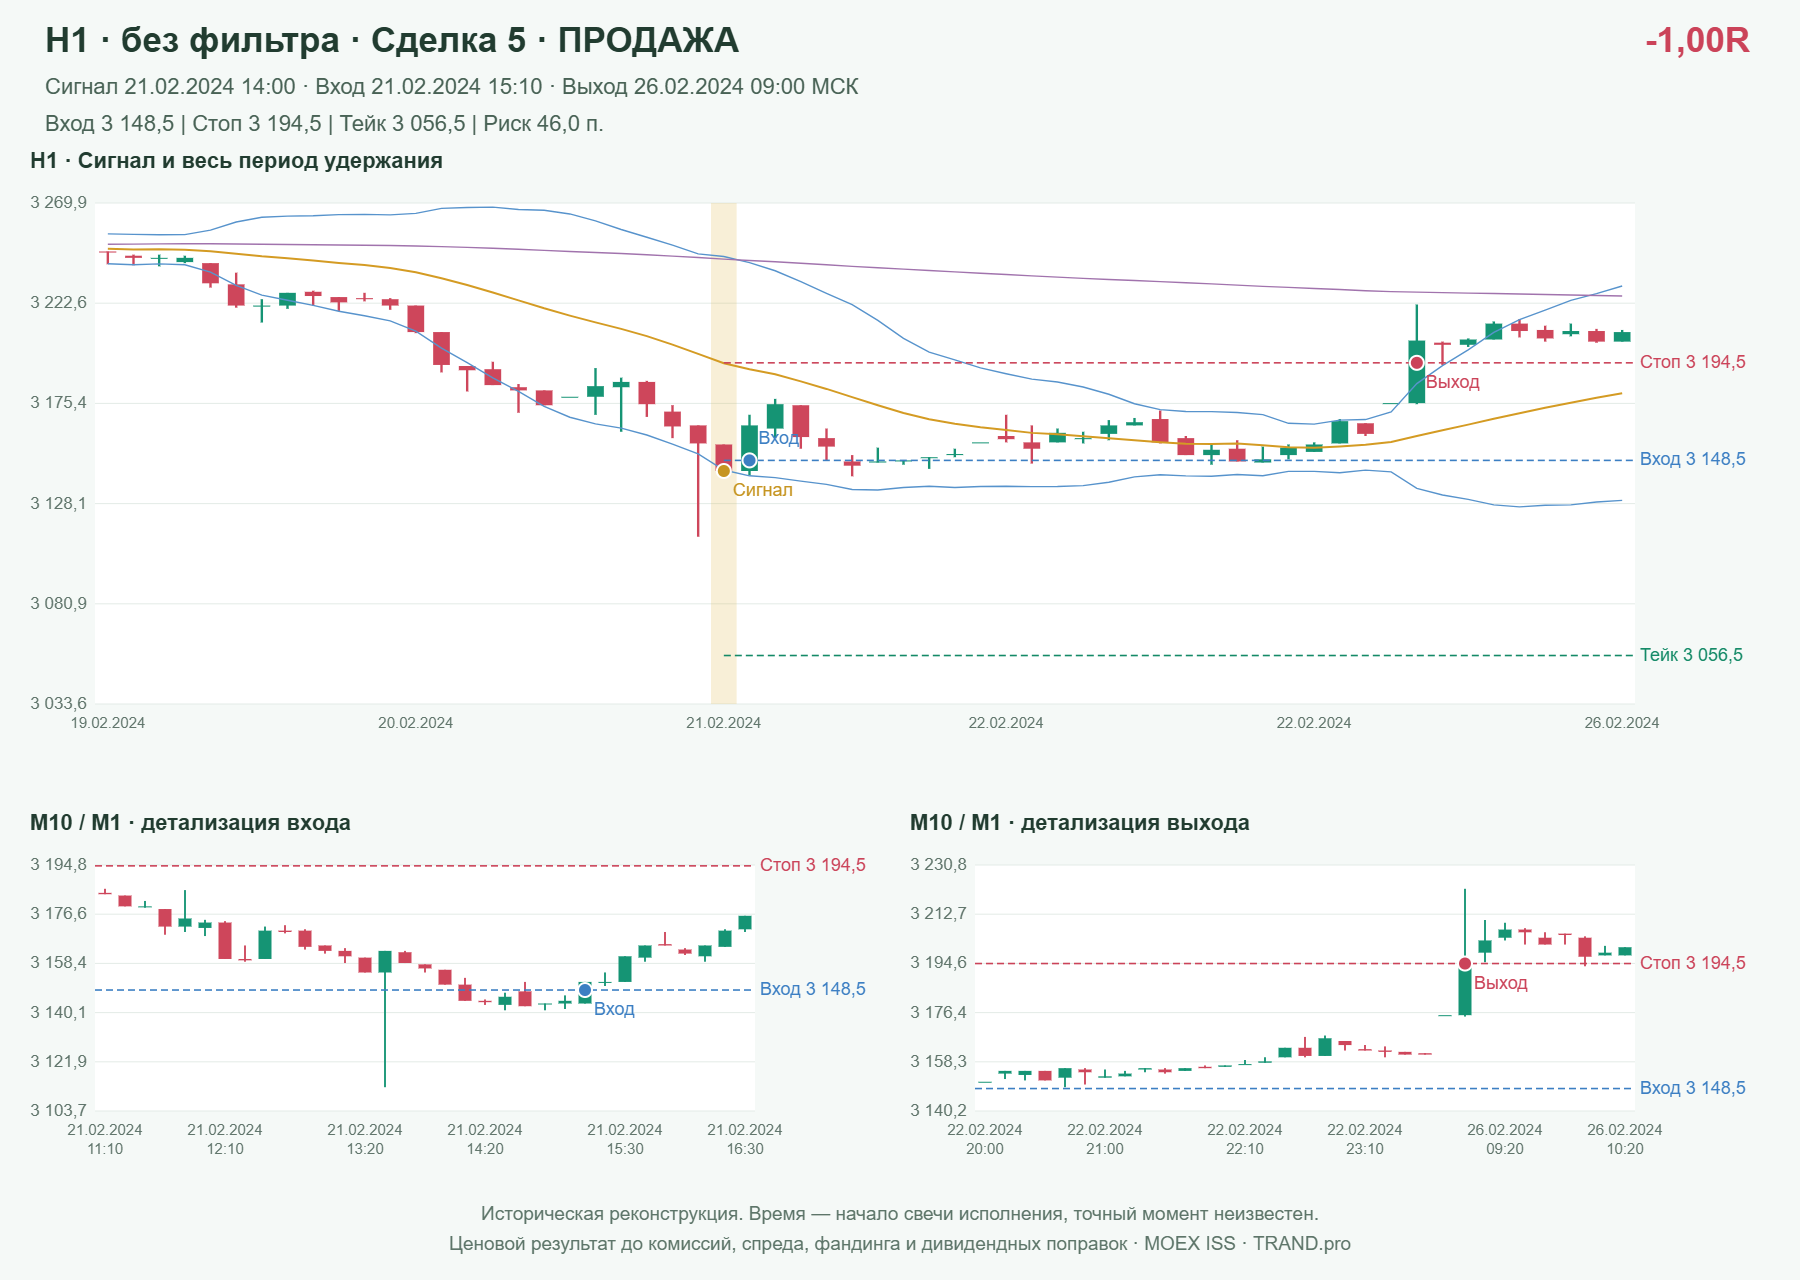
Task: Click the orange Сигнал marker dot on H1 chart
Action: [724, 471]
